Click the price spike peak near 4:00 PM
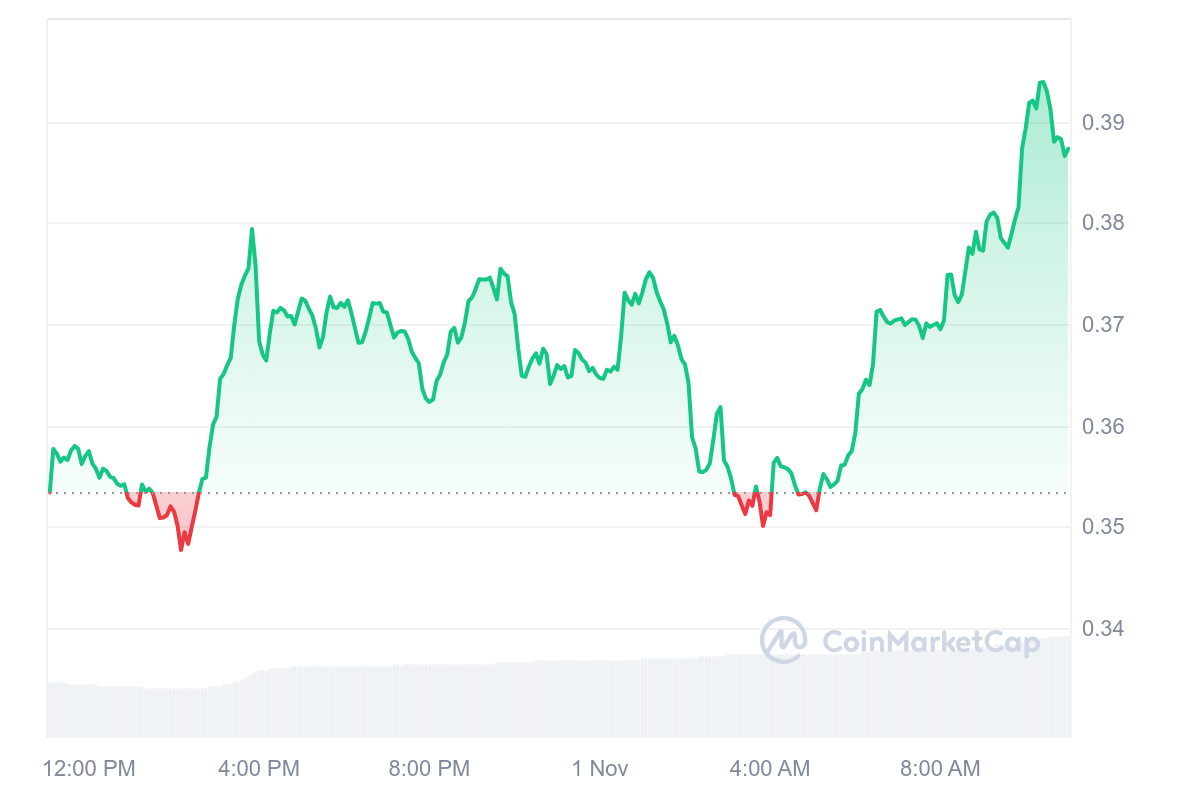 tap(252, 229)
